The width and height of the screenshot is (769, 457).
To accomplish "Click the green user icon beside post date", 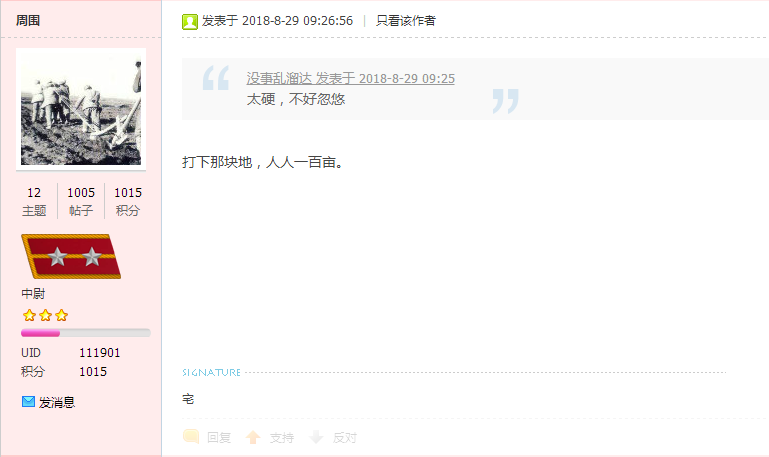I will coord(190,22).
